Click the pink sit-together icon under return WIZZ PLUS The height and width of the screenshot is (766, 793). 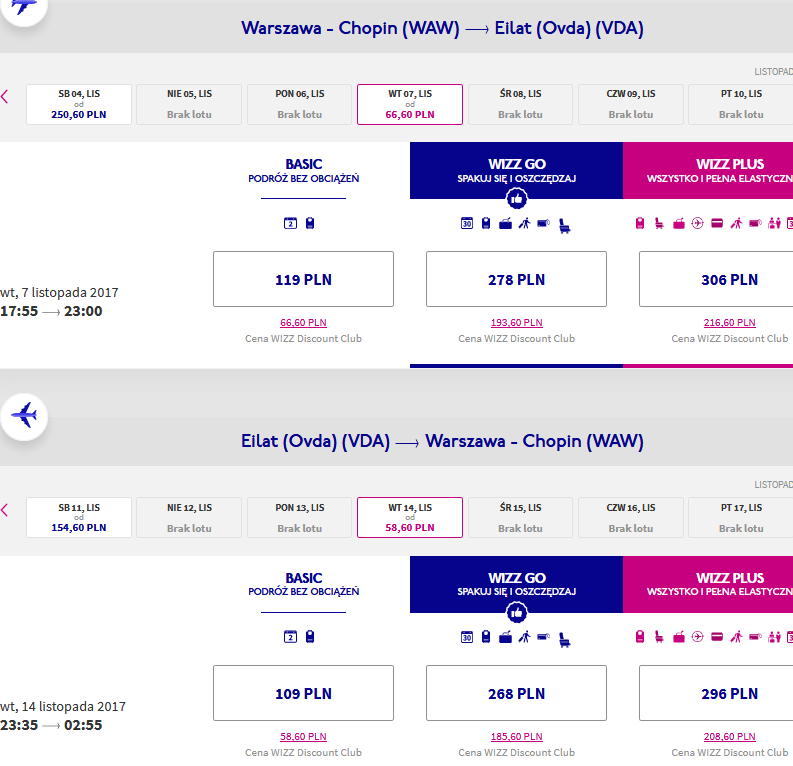pyautogui.click(x=774, y=637)
